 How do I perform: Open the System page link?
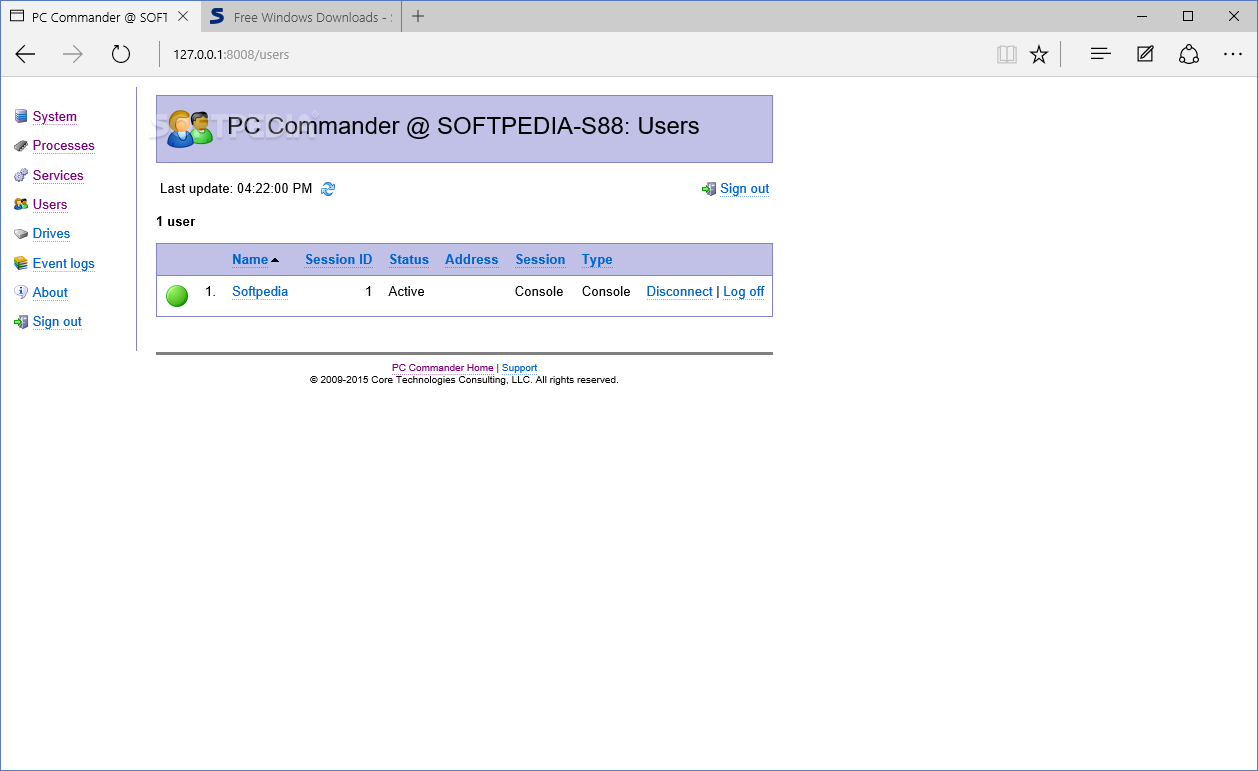tap(54, 117)
